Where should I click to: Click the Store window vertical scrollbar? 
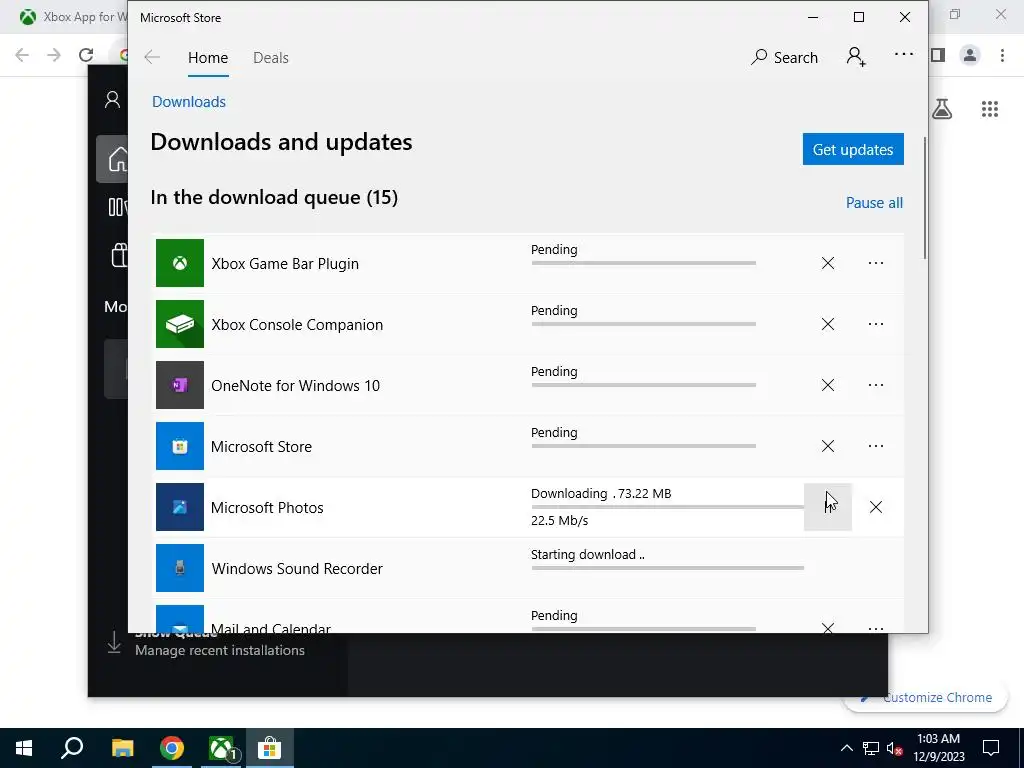click(x=925, y=199)
